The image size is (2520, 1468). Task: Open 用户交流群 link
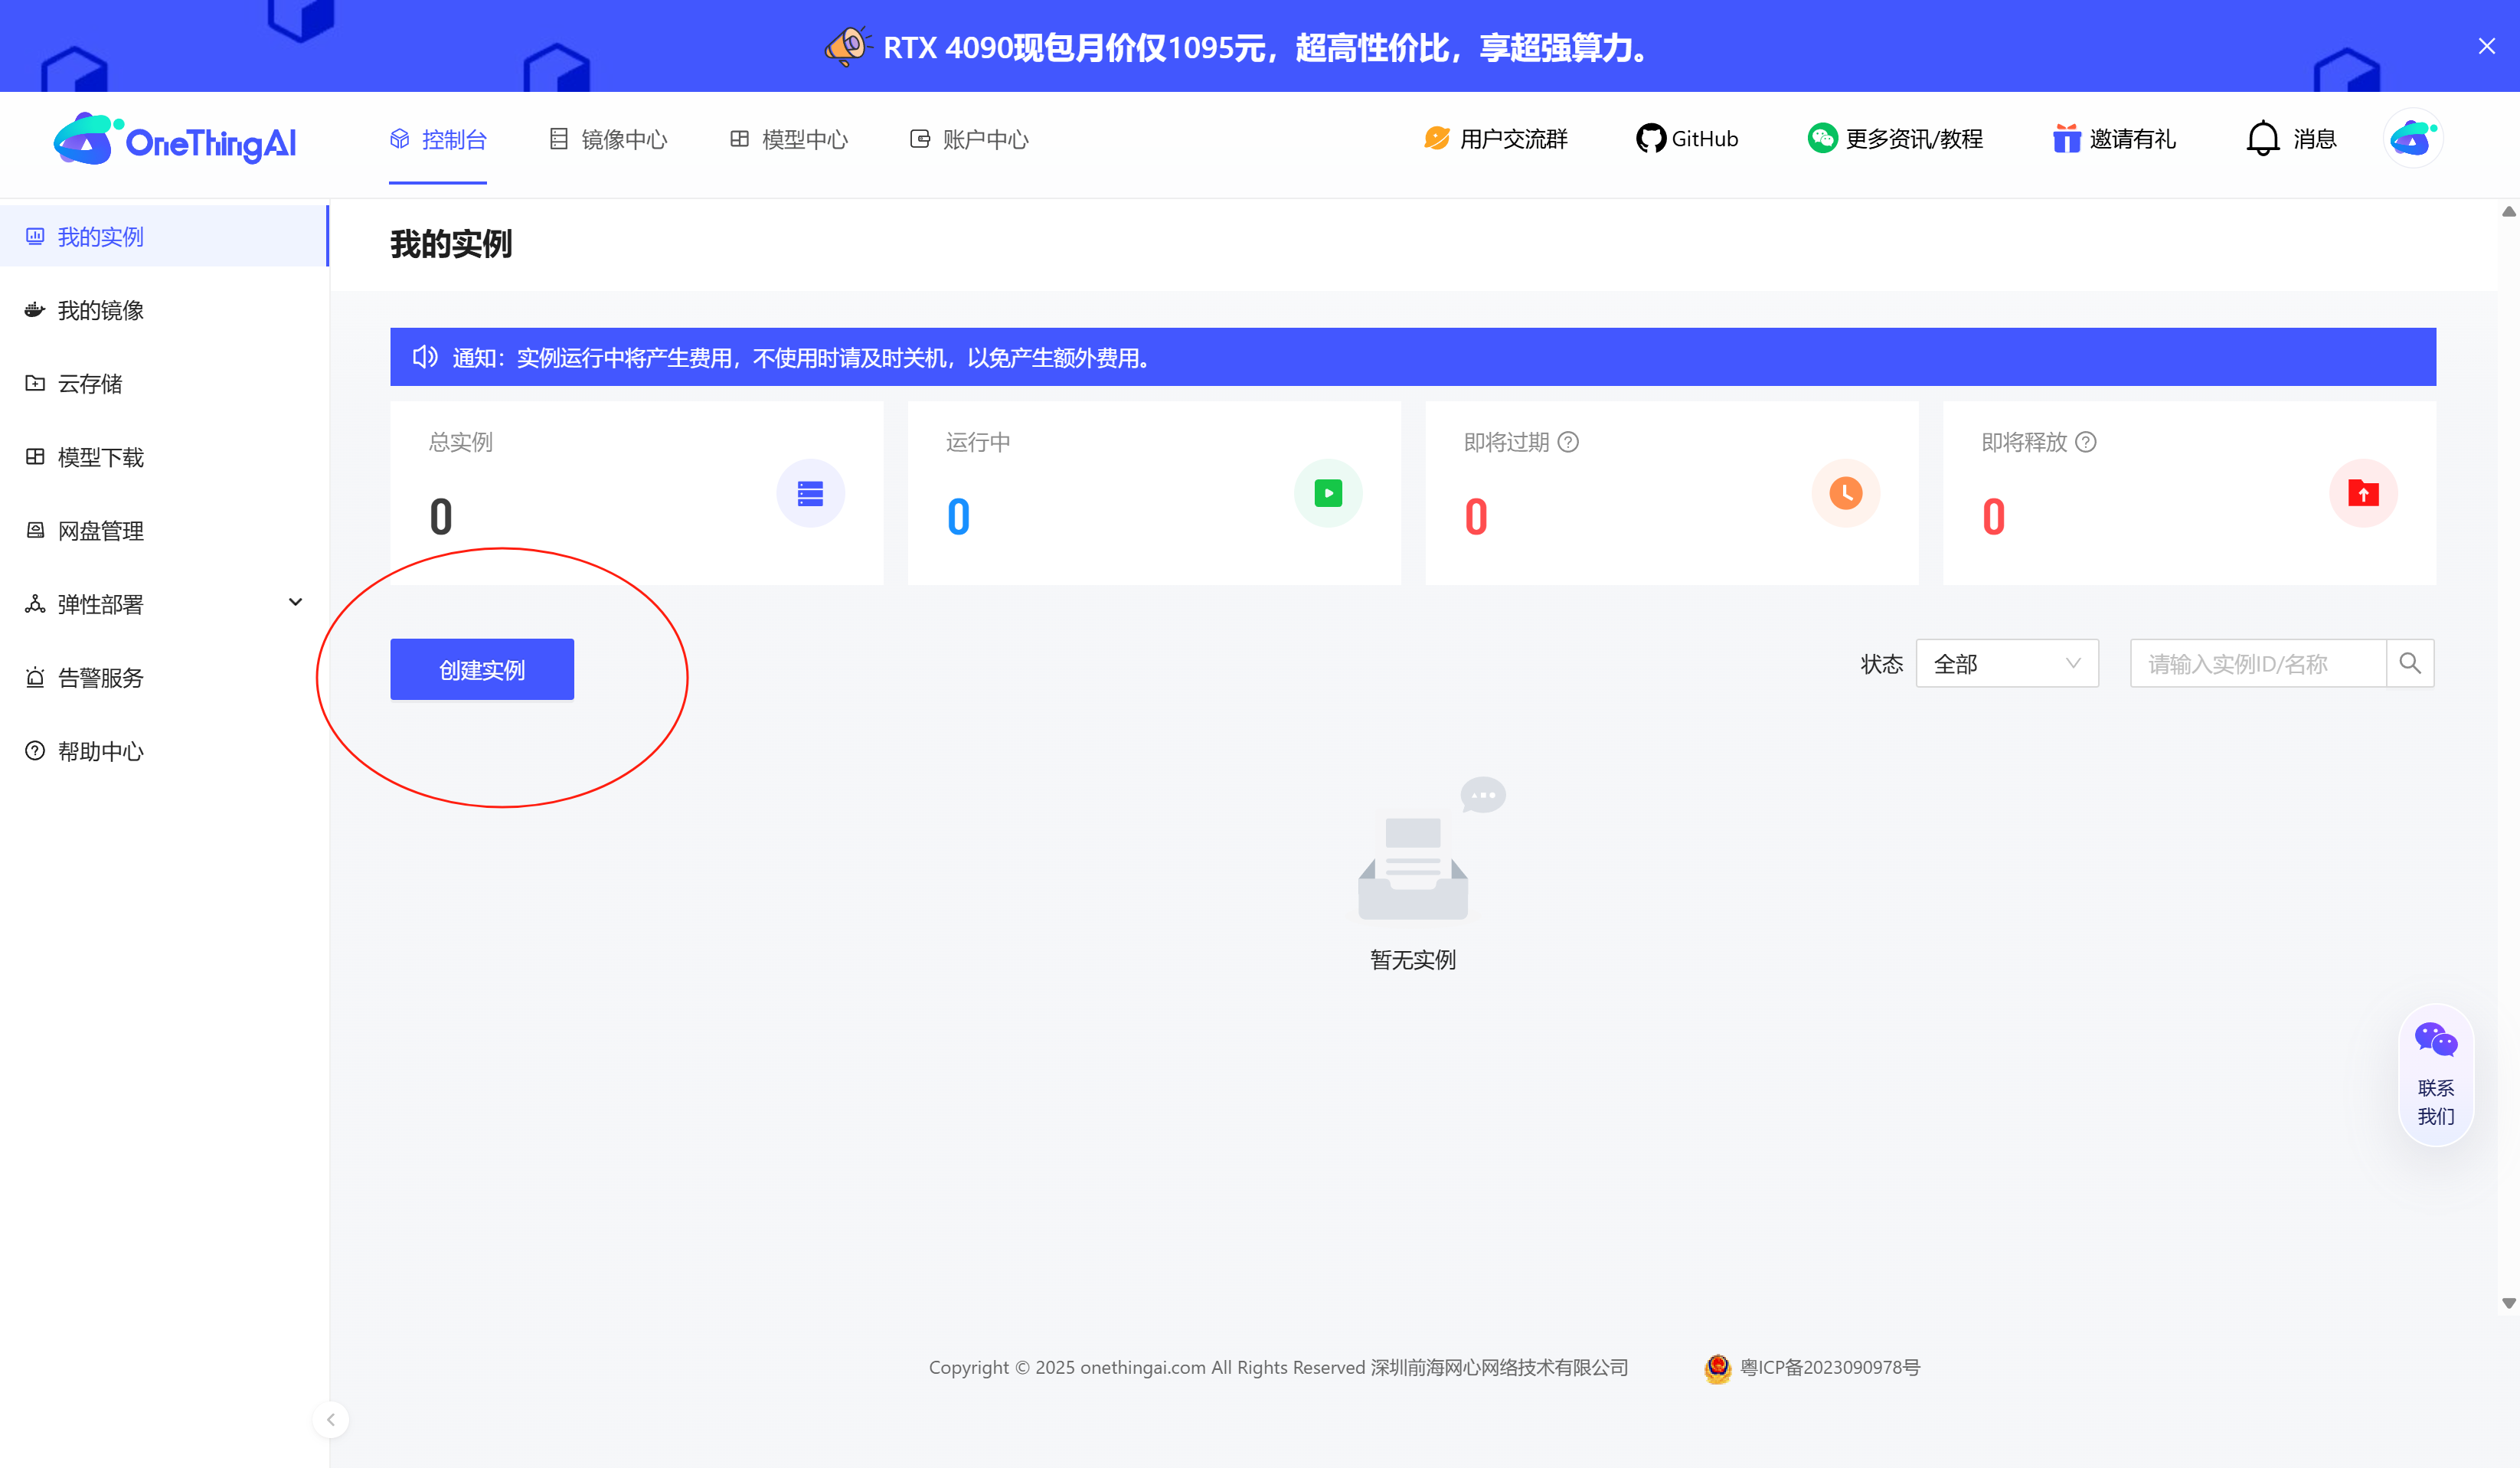pyautogui.click(x=1495, y=139)
